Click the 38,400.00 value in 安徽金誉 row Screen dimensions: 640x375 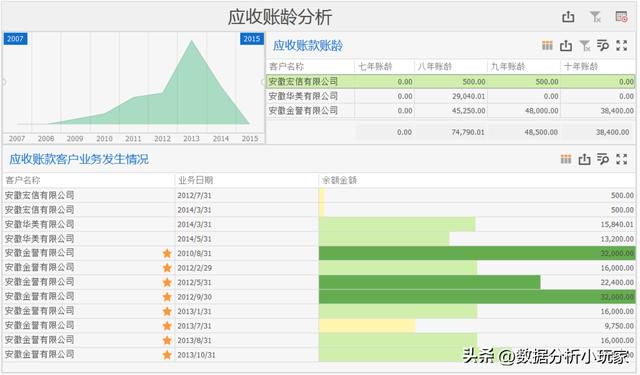coord(617,111)
